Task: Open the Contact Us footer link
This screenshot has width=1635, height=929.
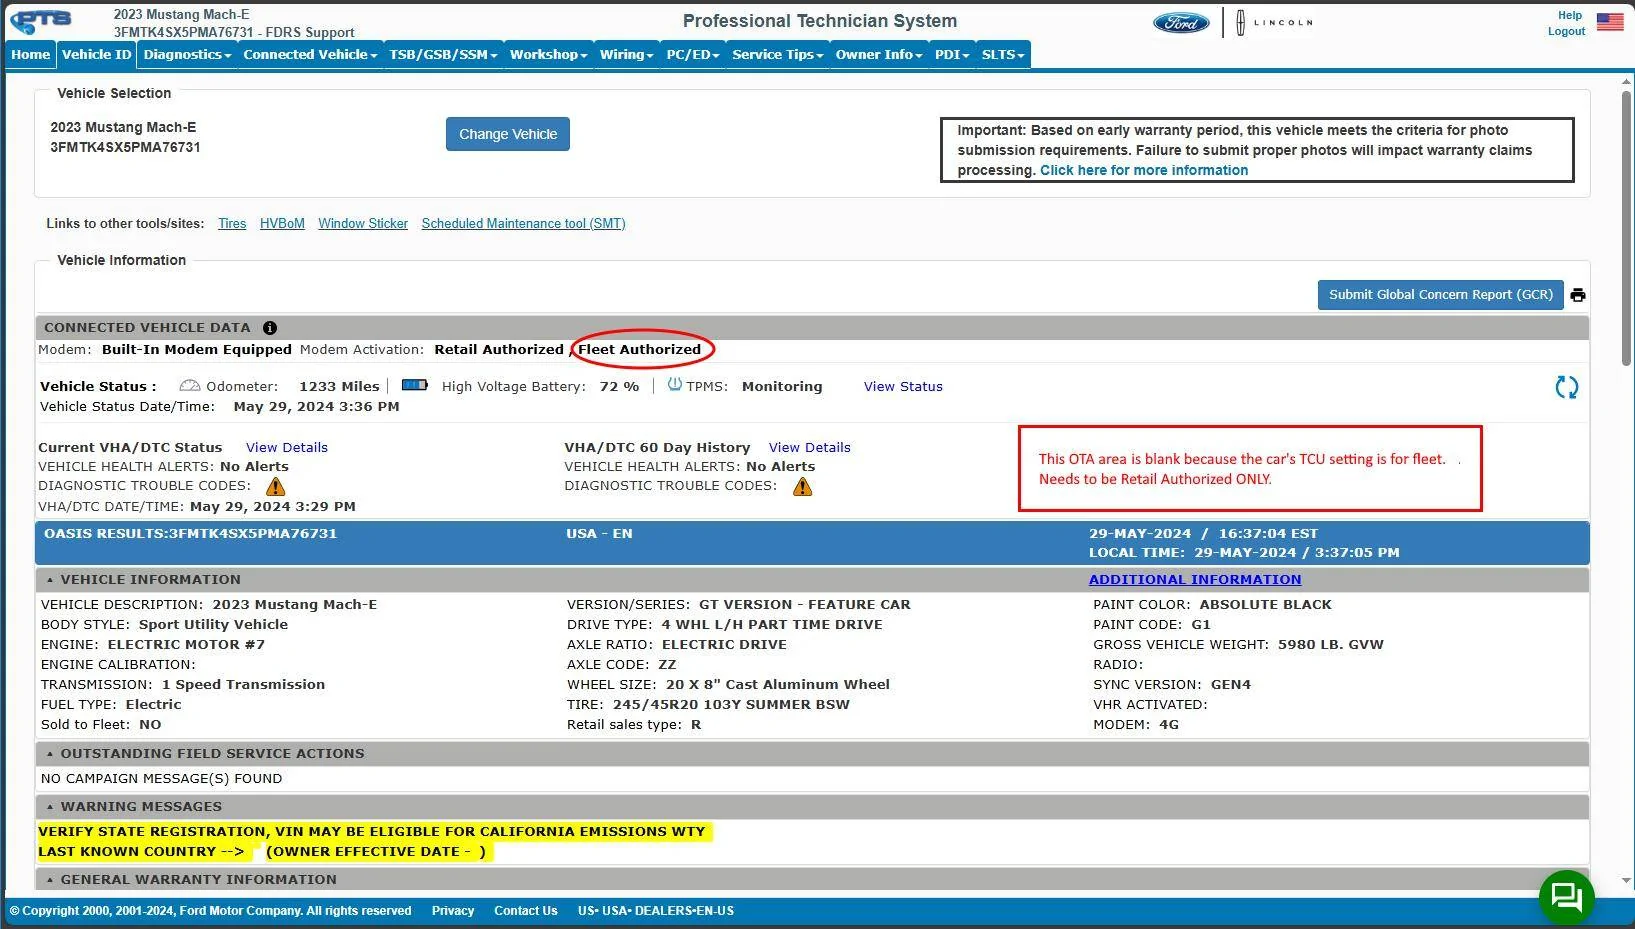Action: tap(526, 911)
